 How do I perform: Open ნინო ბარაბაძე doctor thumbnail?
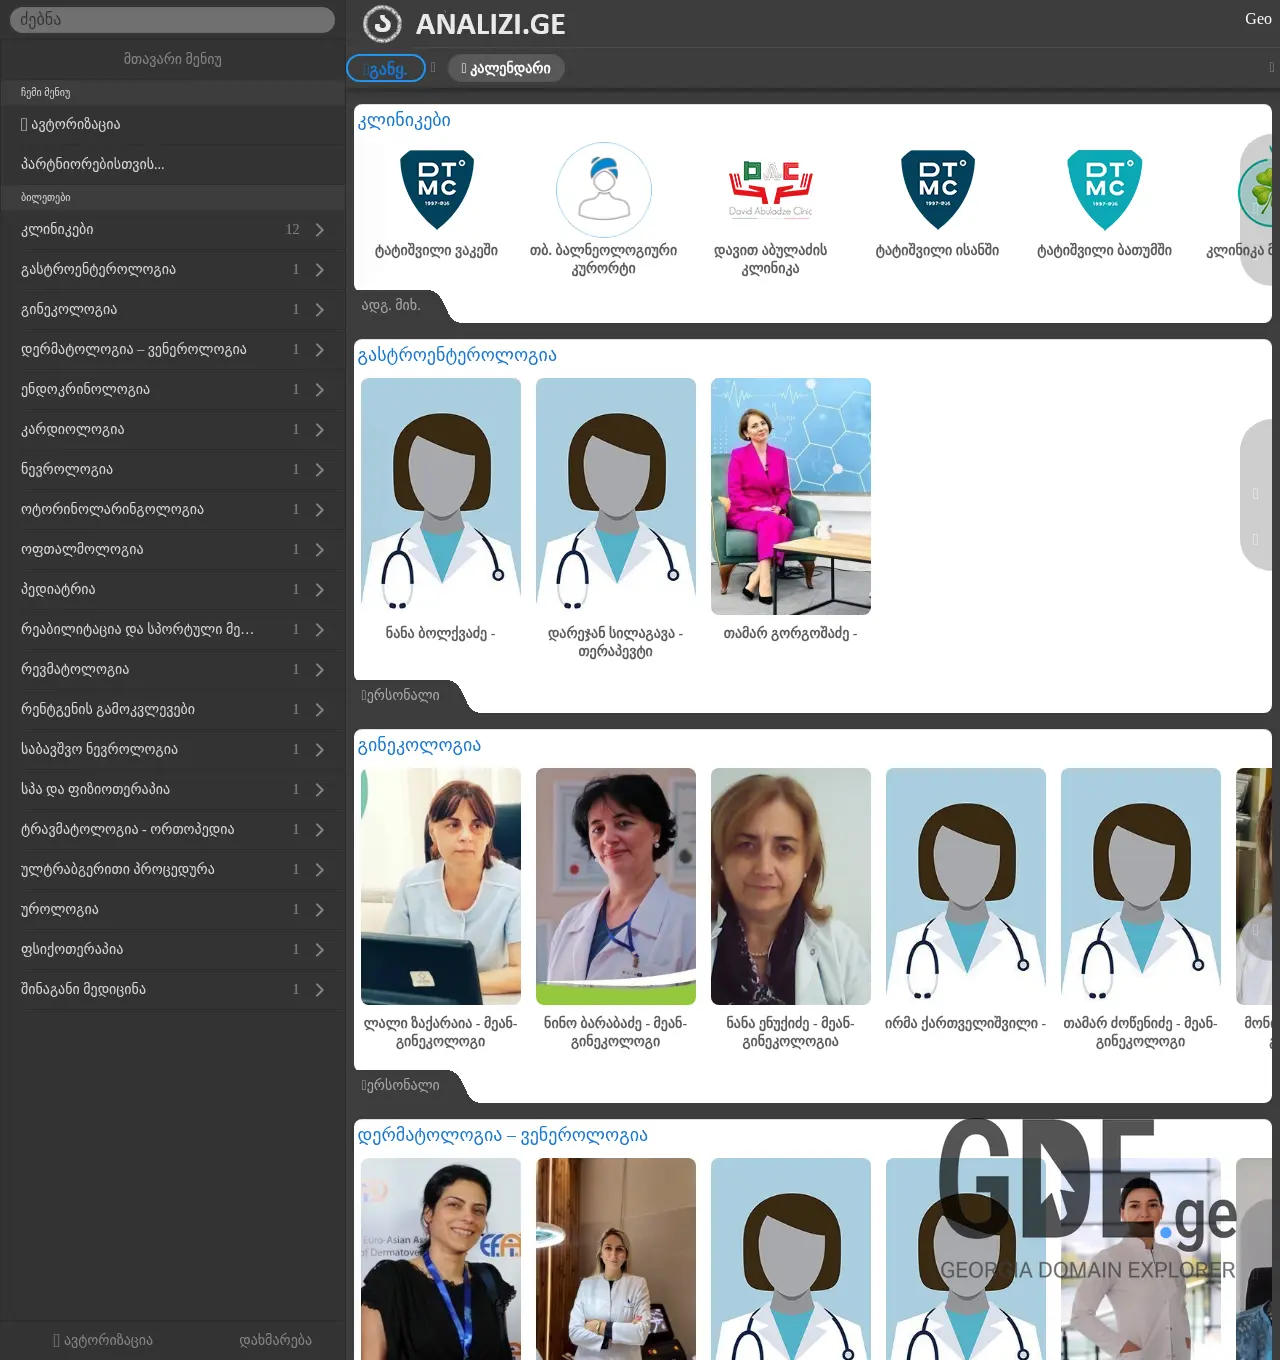coord(615,886)
